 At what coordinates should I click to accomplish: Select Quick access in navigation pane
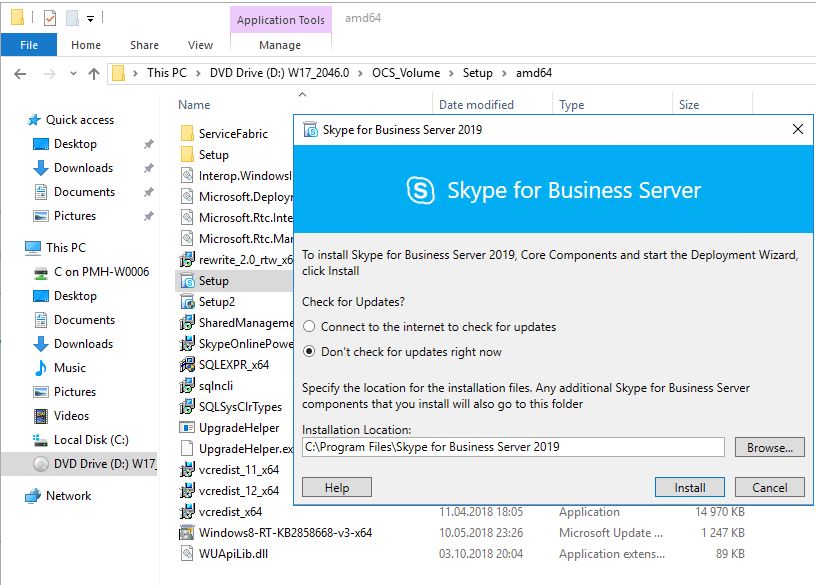(80, 120)
